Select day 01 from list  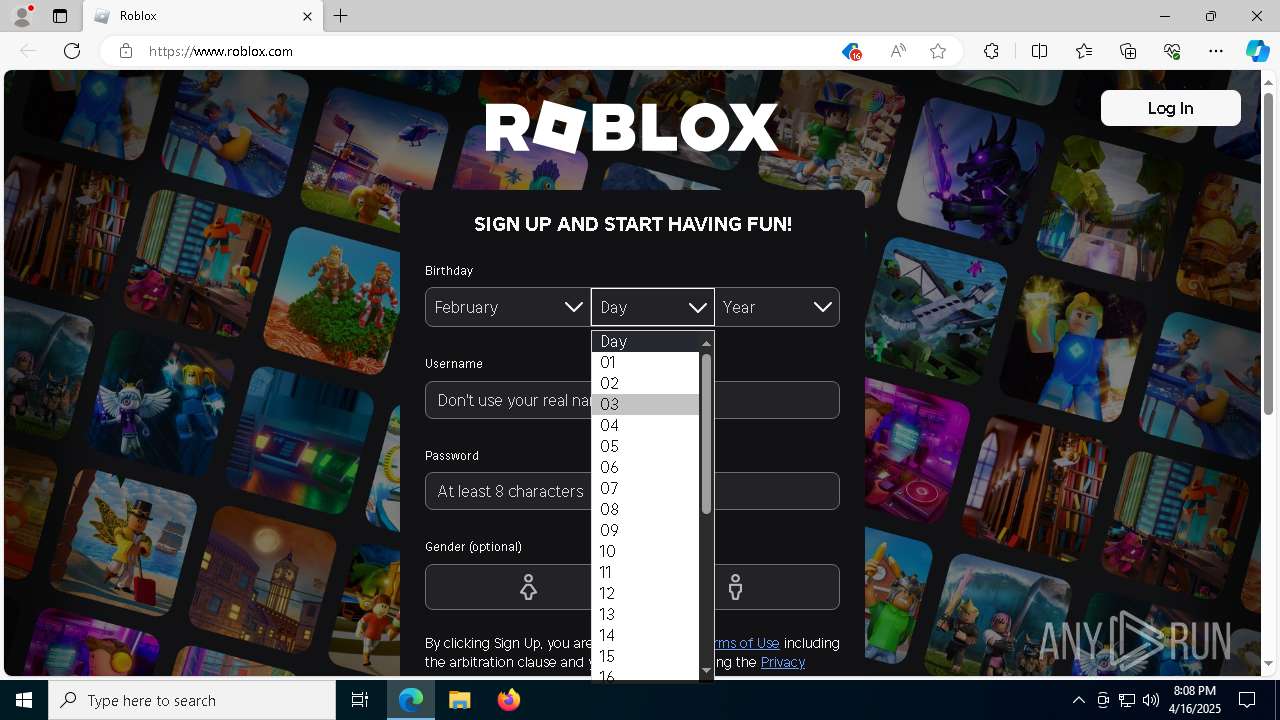pos(645,362)
